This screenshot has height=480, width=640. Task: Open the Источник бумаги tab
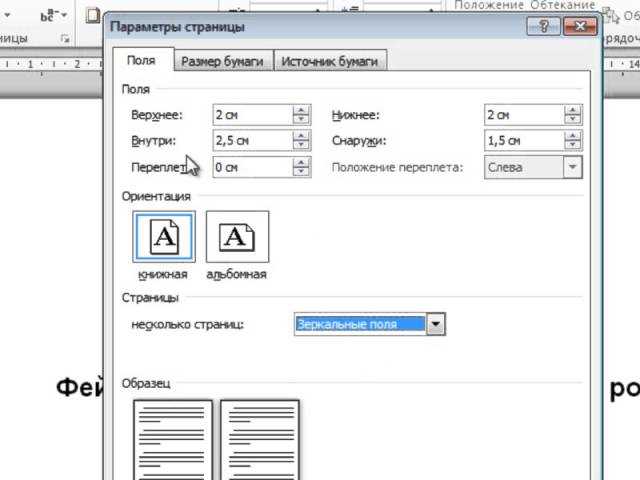click(329, 61)
